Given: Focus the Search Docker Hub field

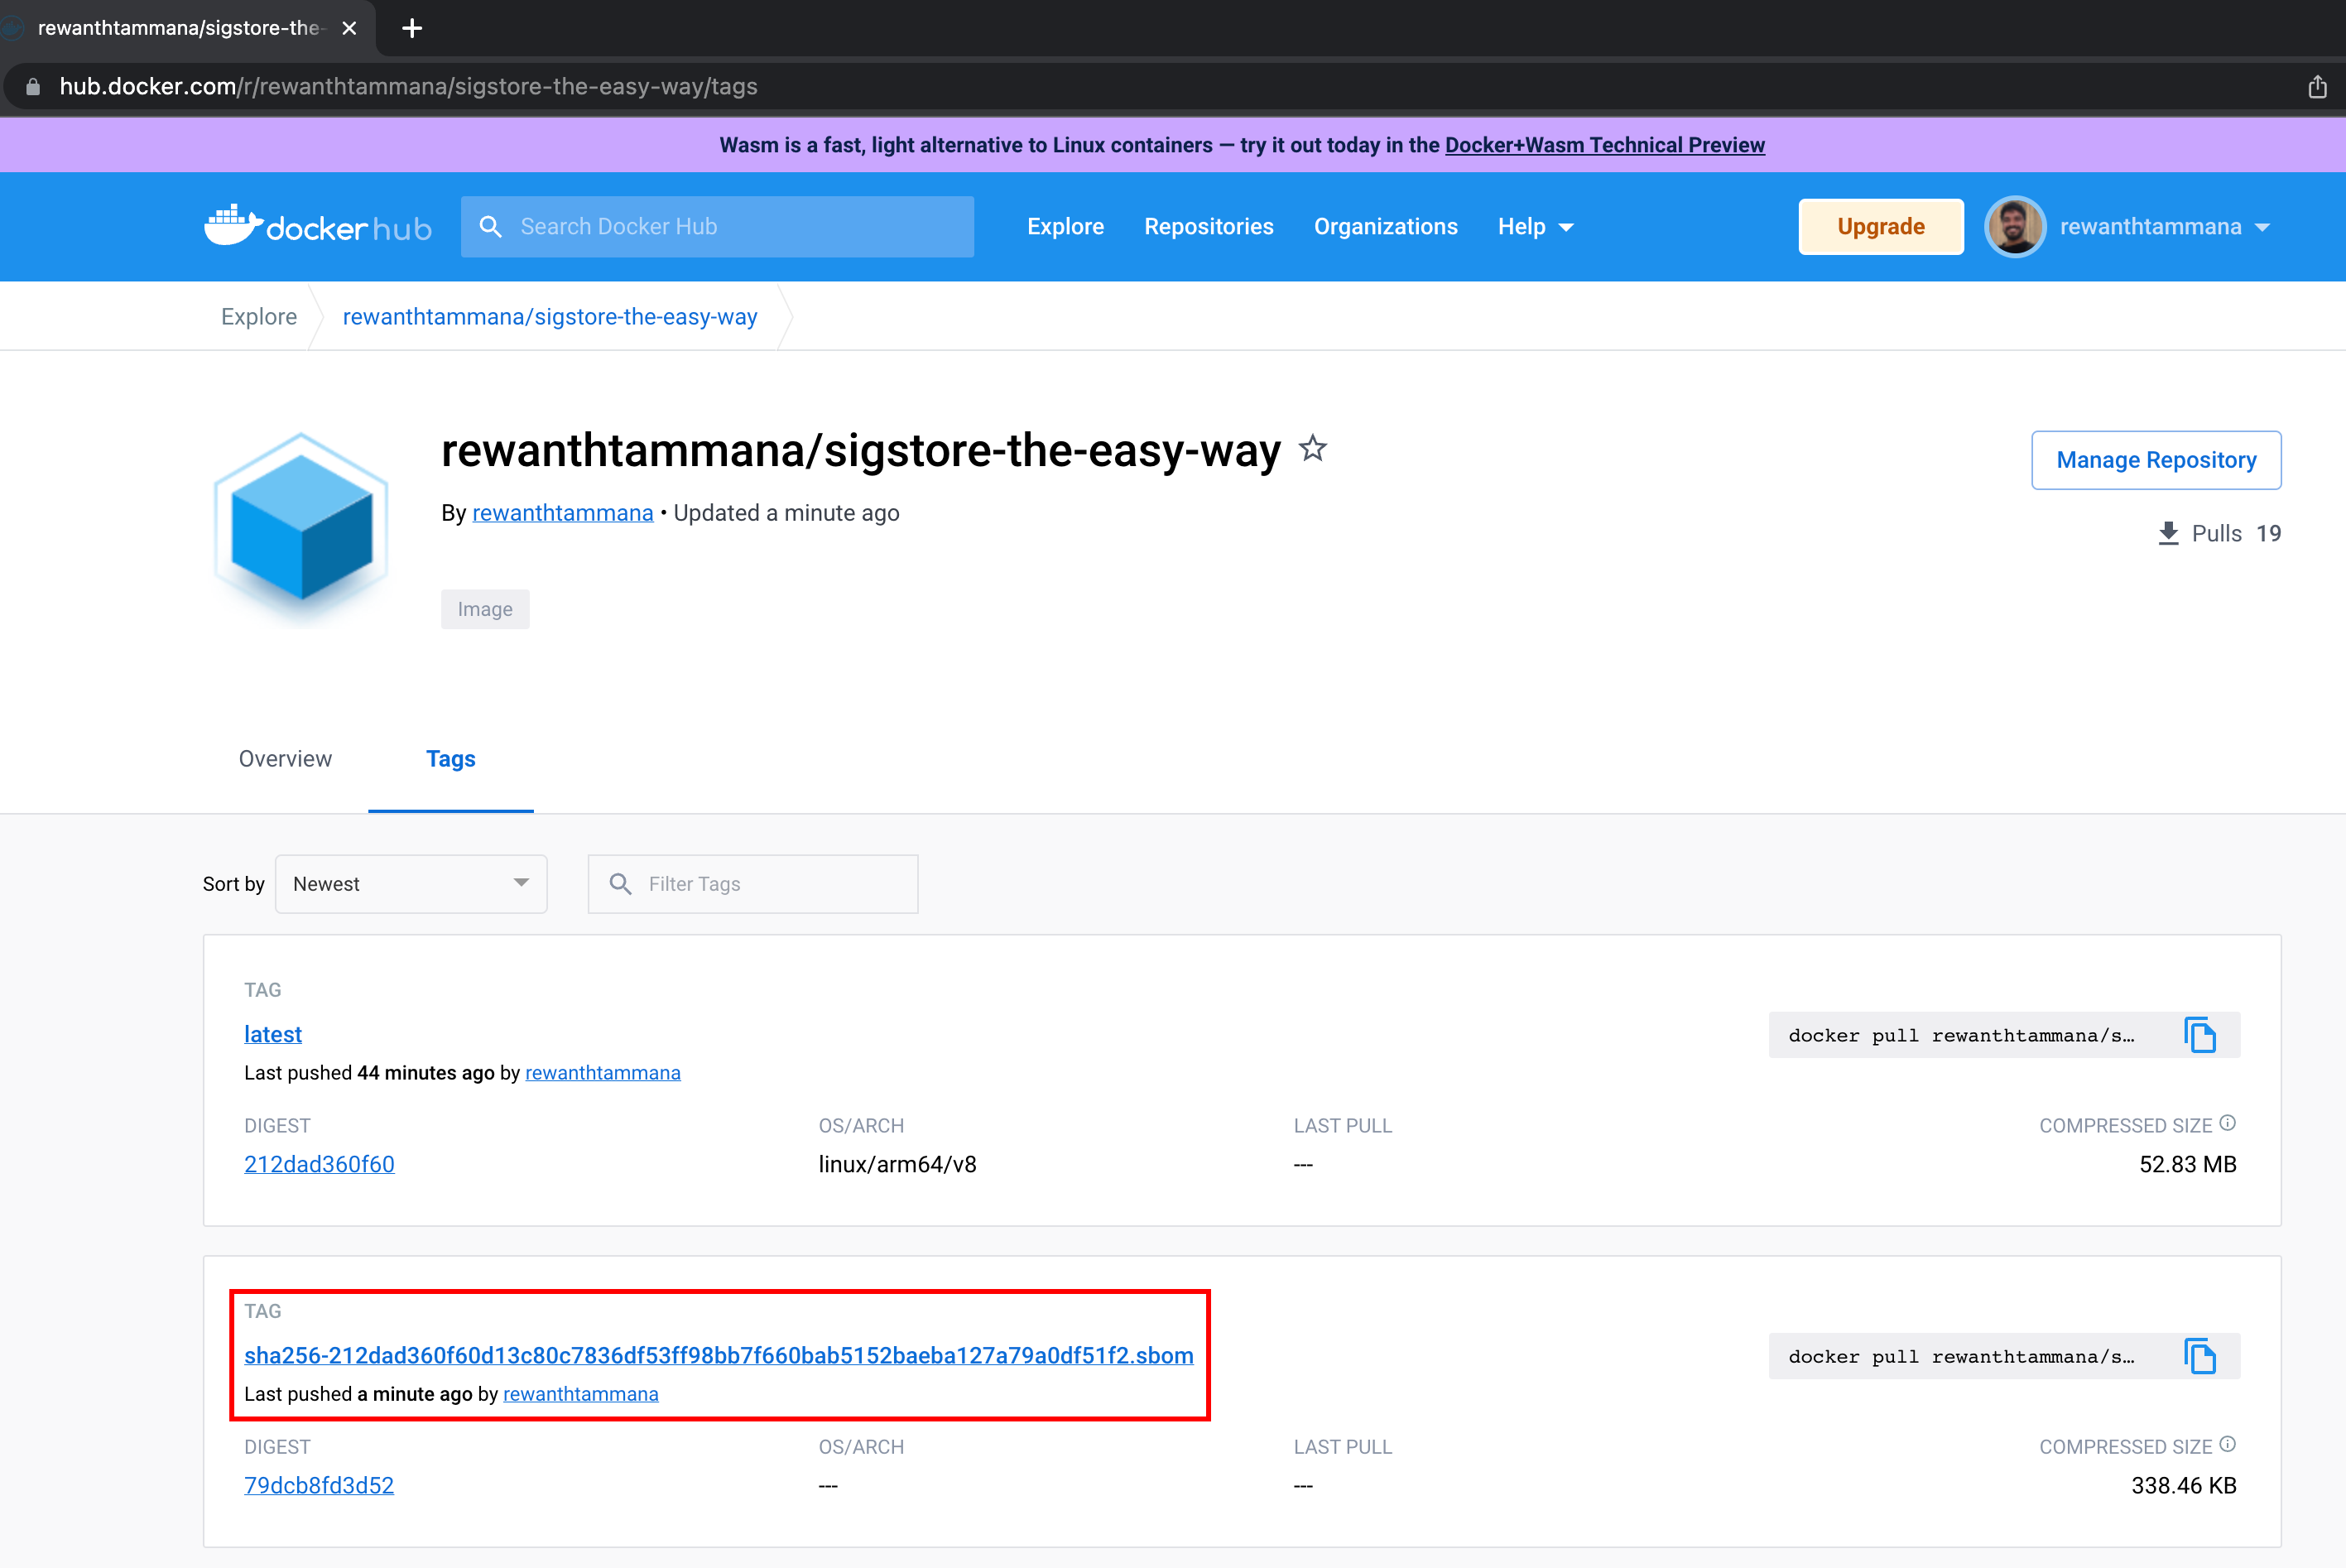Looking at the screenshot, I should pos(717,227).
